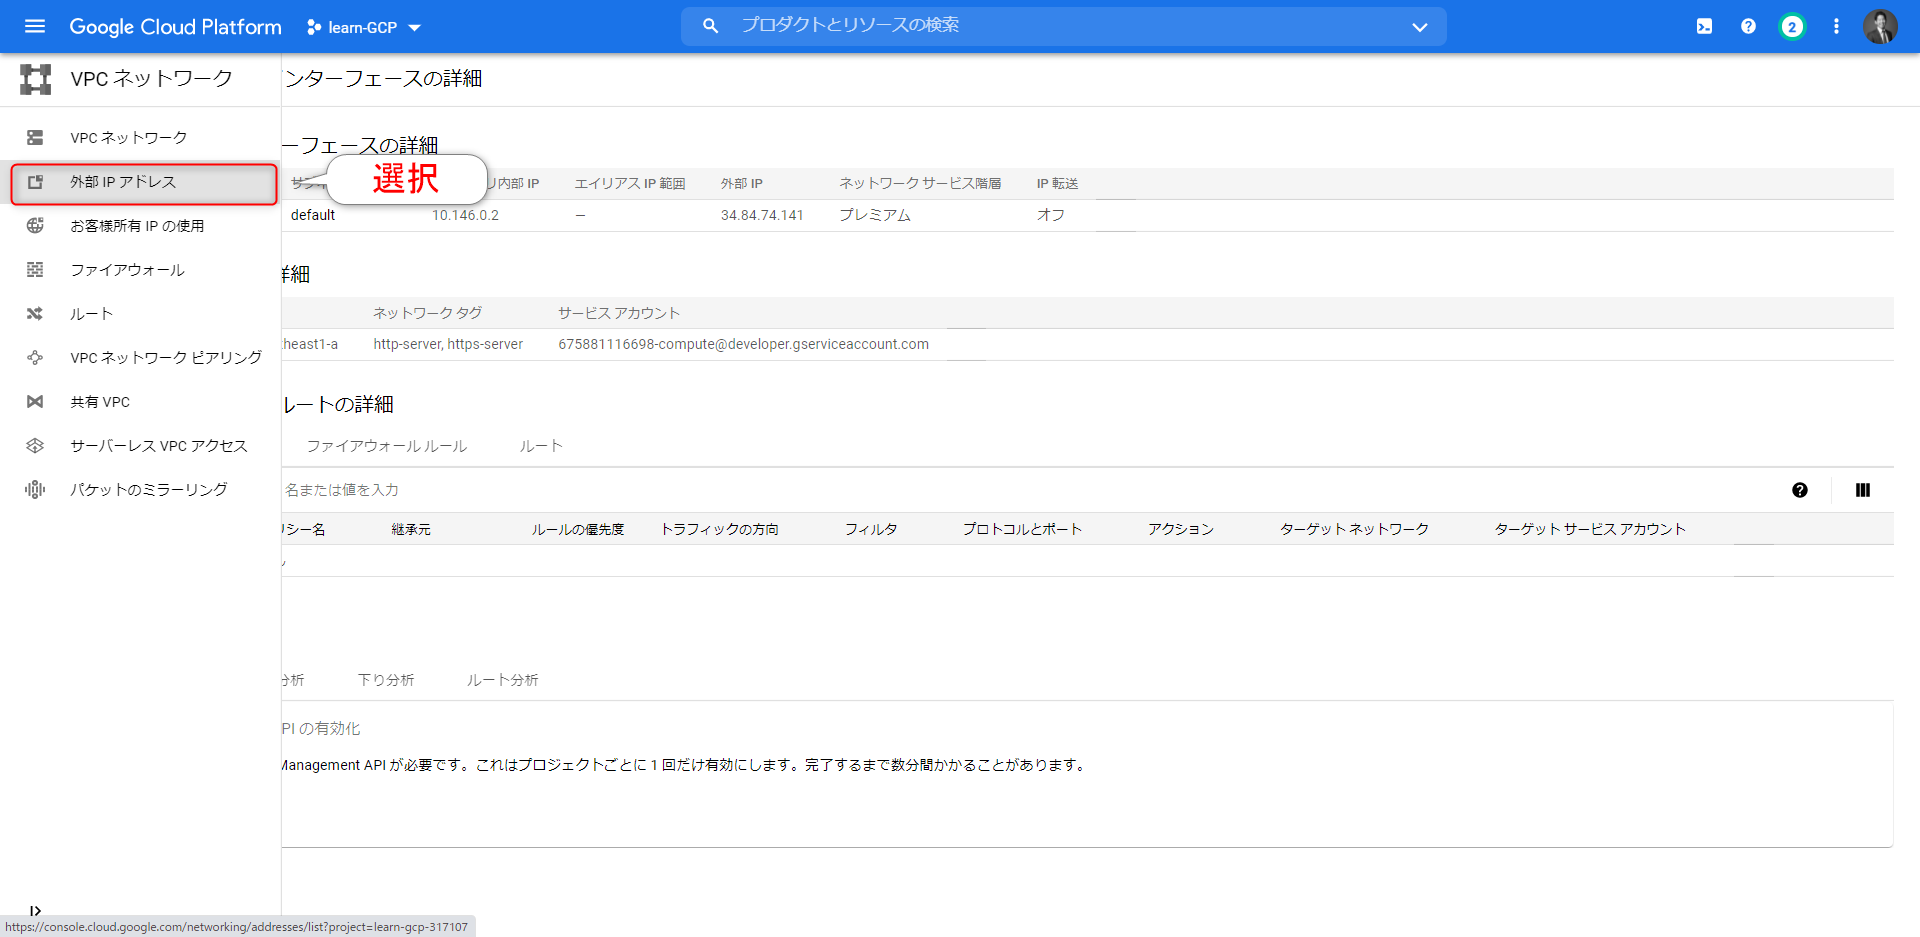Image resolution: width=1920 pixels, height=937 pixels.
Task: Click the 外部 IP アドレス icon
Action: coord(35,182)
